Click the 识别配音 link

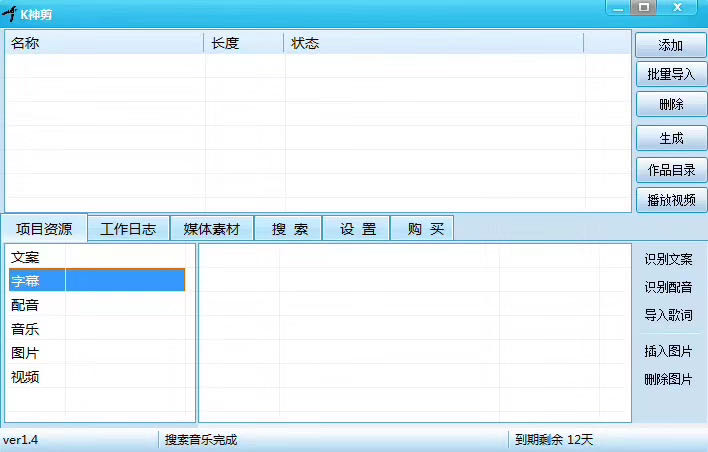tap(668, 287)
